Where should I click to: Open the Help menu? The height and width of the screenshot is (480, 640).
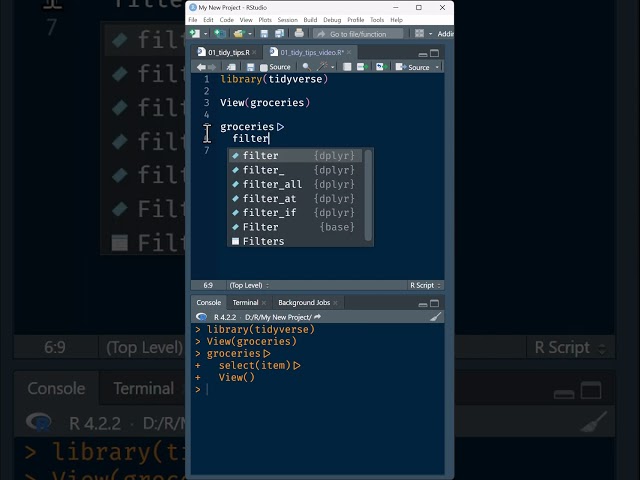(x=396, y=20)
